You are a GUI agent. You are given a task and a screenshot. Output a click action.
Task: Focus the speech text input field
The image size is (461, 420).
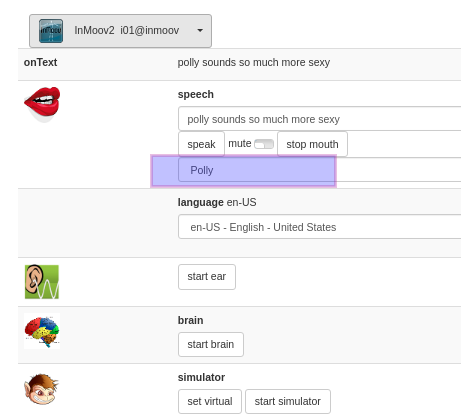click(319, 119)
